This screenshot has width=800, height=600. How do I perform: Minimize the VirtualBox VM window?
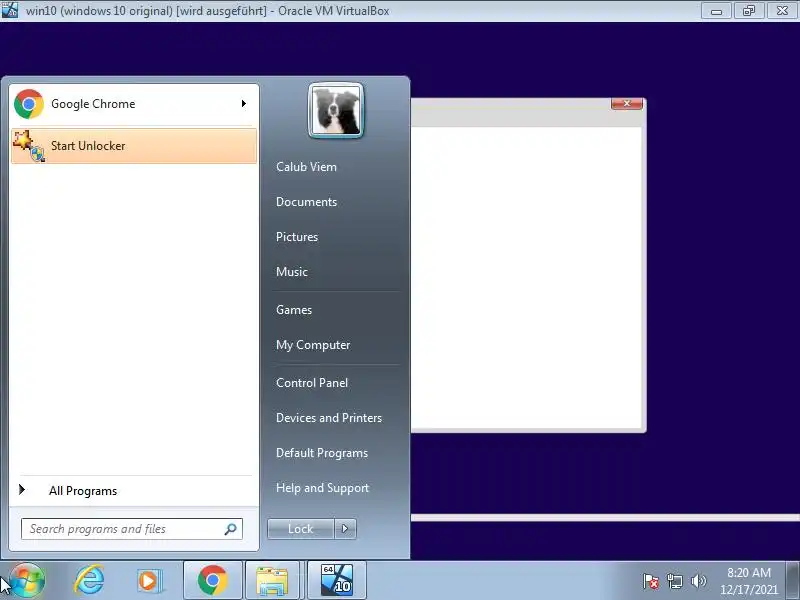pyautogui.click(x=716, y=11)
